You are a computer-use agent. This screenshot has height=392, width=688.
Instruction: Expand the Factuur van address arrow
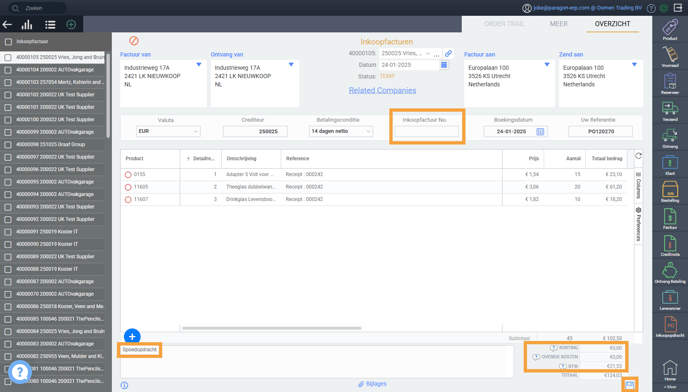(199, 65)
